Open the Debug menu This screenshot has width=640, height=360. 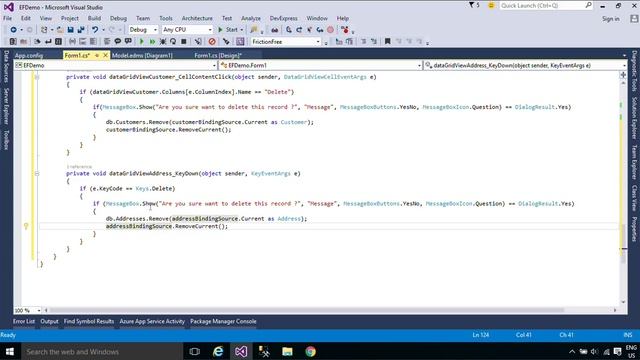pos(118,18)
